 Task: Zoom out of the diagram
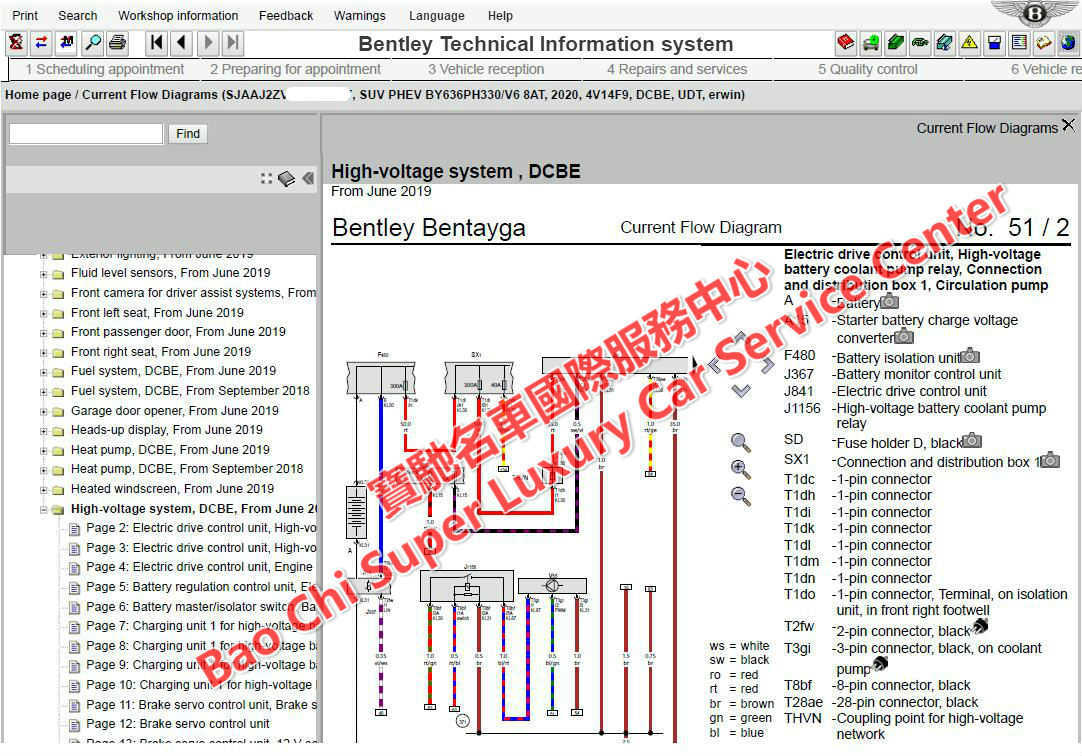tap(740, 496)
